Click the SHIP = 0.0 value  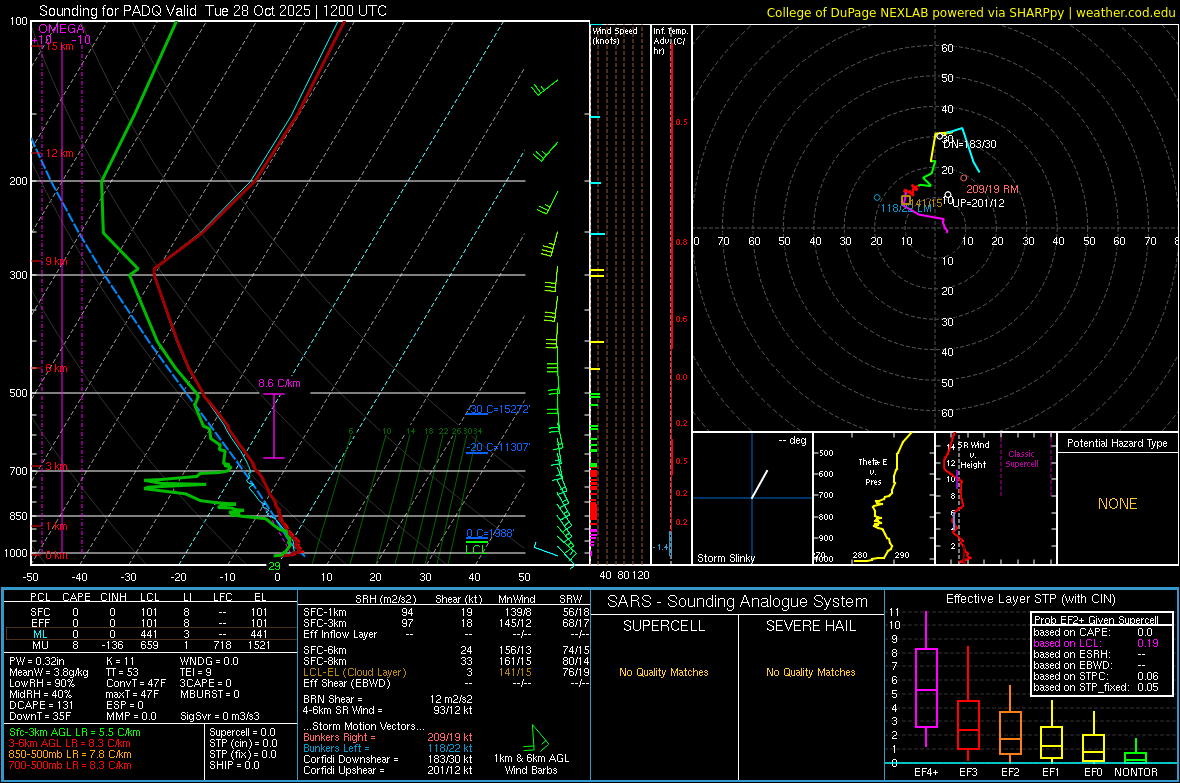pos(234,766)
